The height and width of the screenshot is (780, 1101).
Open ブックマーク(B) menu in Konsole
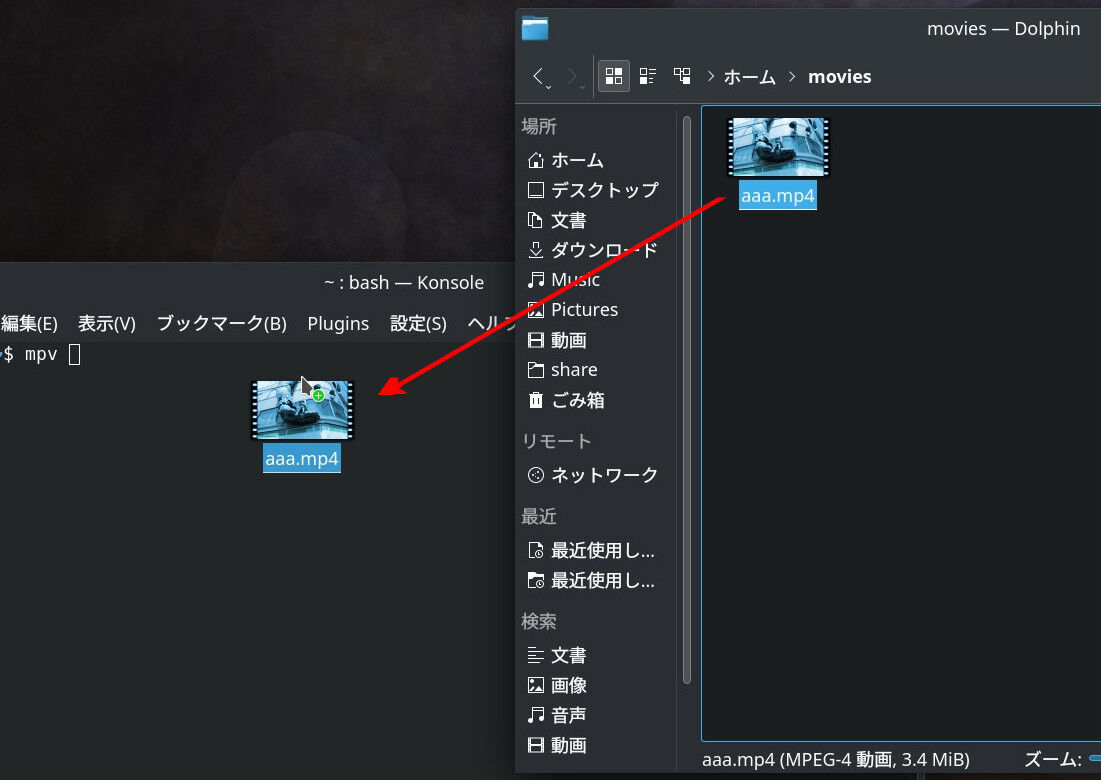click(221, 324)
